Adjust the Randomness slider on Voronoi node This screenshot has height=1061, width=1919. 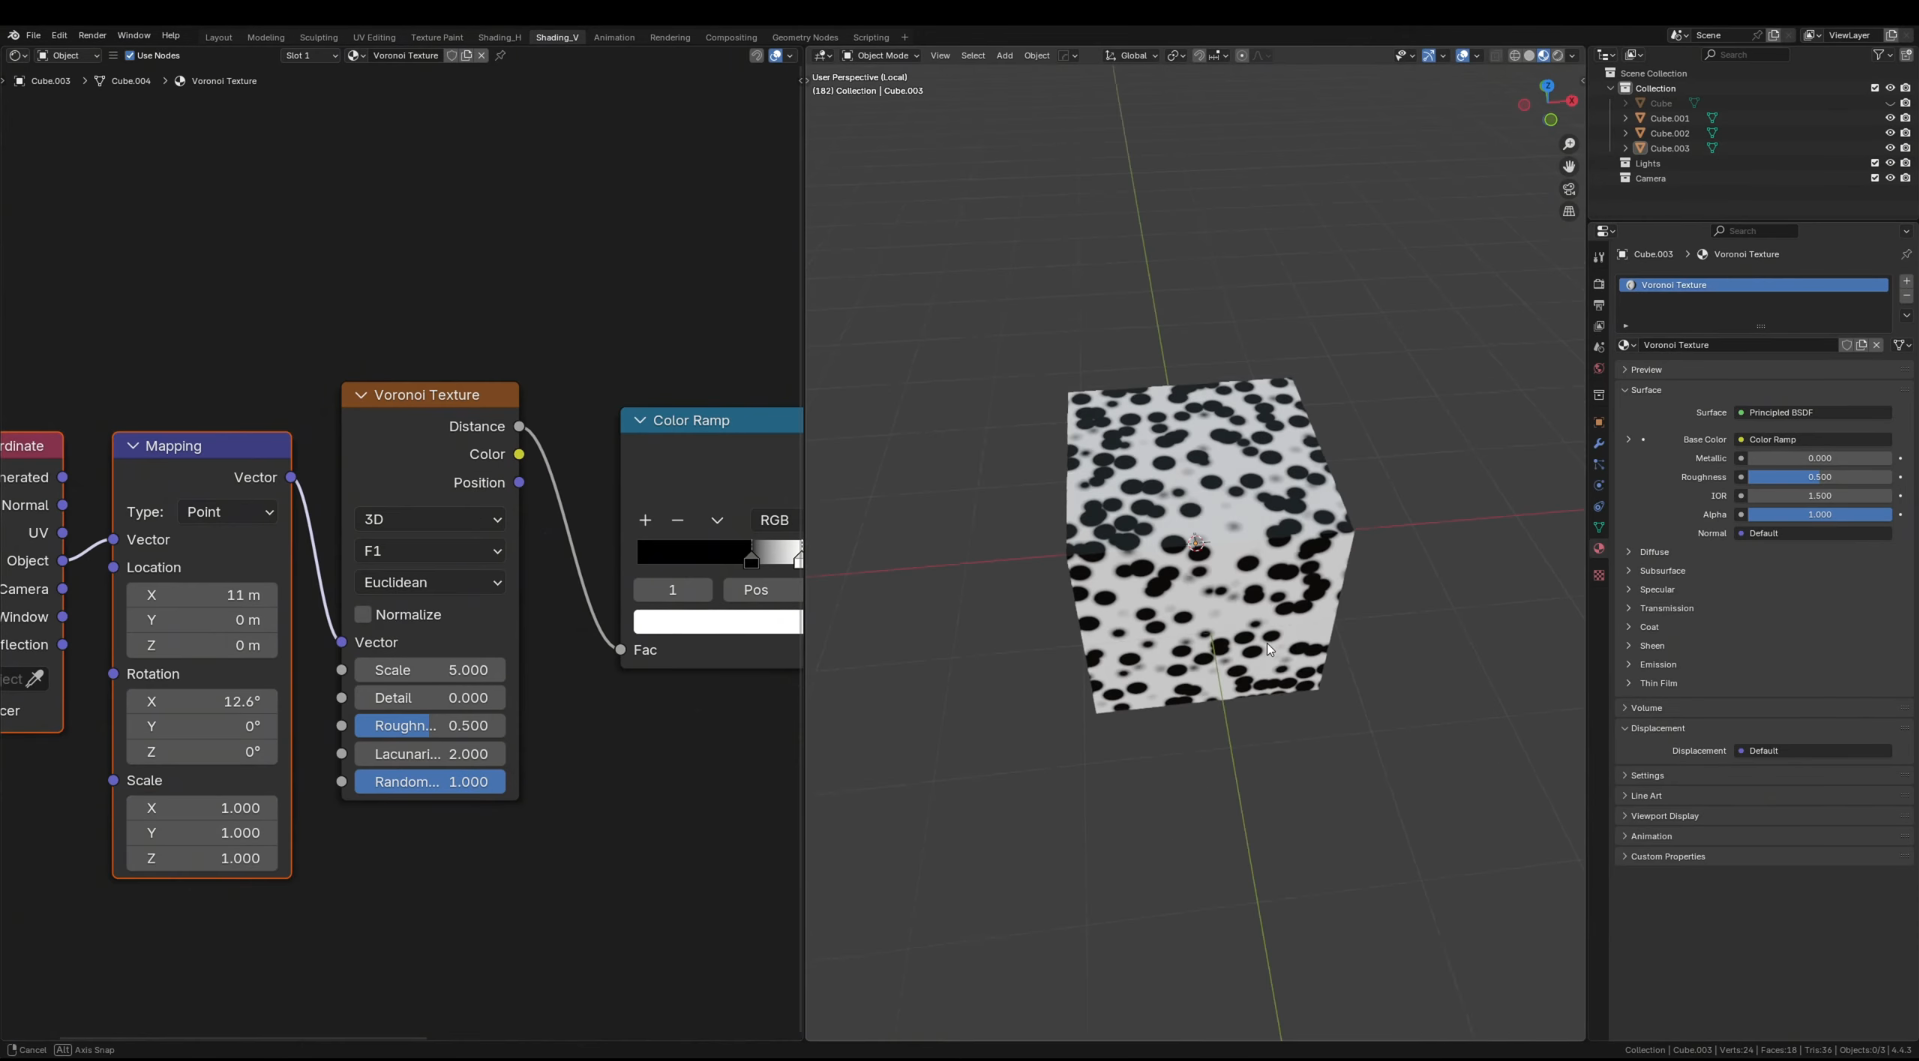click(x=430, y=782)
